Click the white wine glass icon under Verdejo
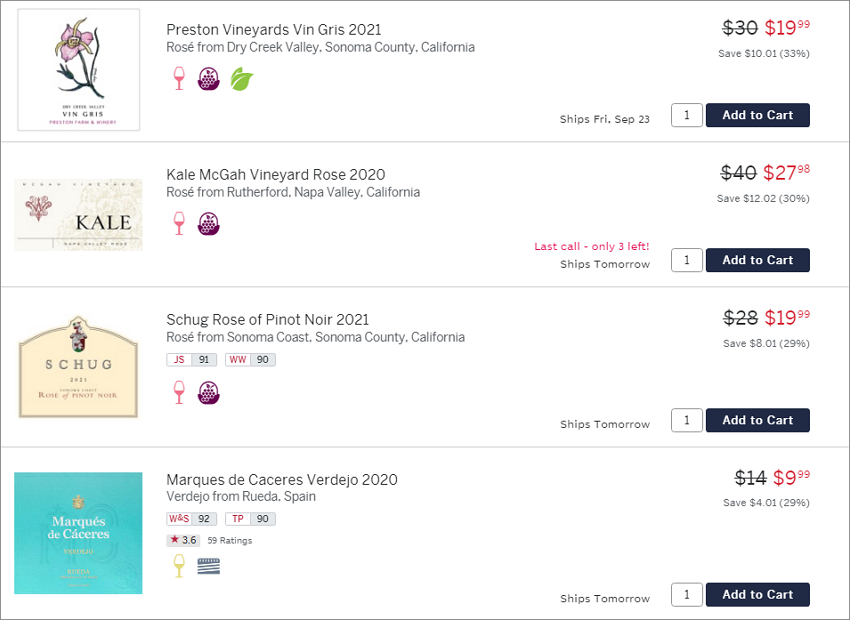Image resolution: width=850 pixels, height=620 pixels. click(x=179, y=566)
